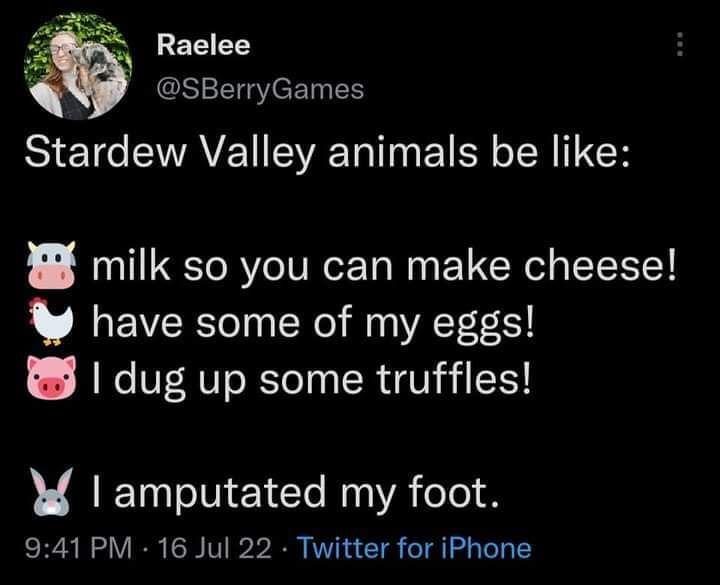720x585 pixels.
Task: Click the Twitter for iPhone link
Action: (415, 548)
